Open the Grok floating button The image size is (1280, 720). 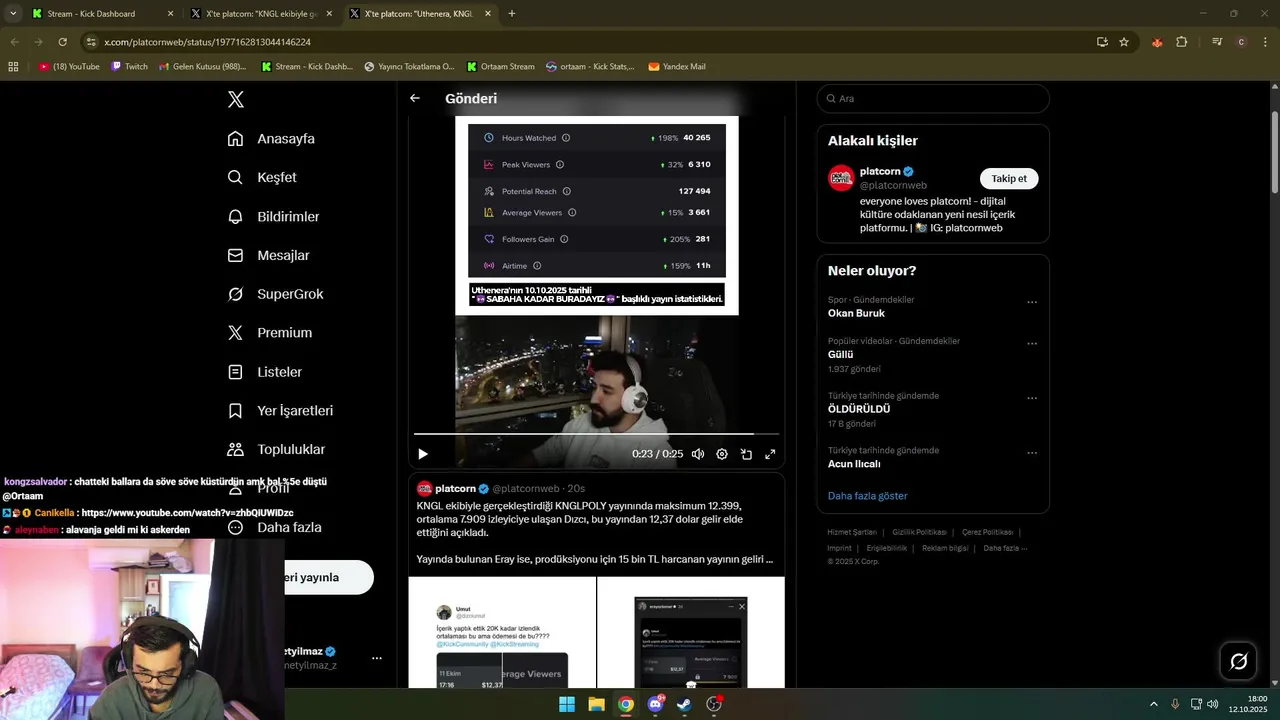click(1238, 661)
